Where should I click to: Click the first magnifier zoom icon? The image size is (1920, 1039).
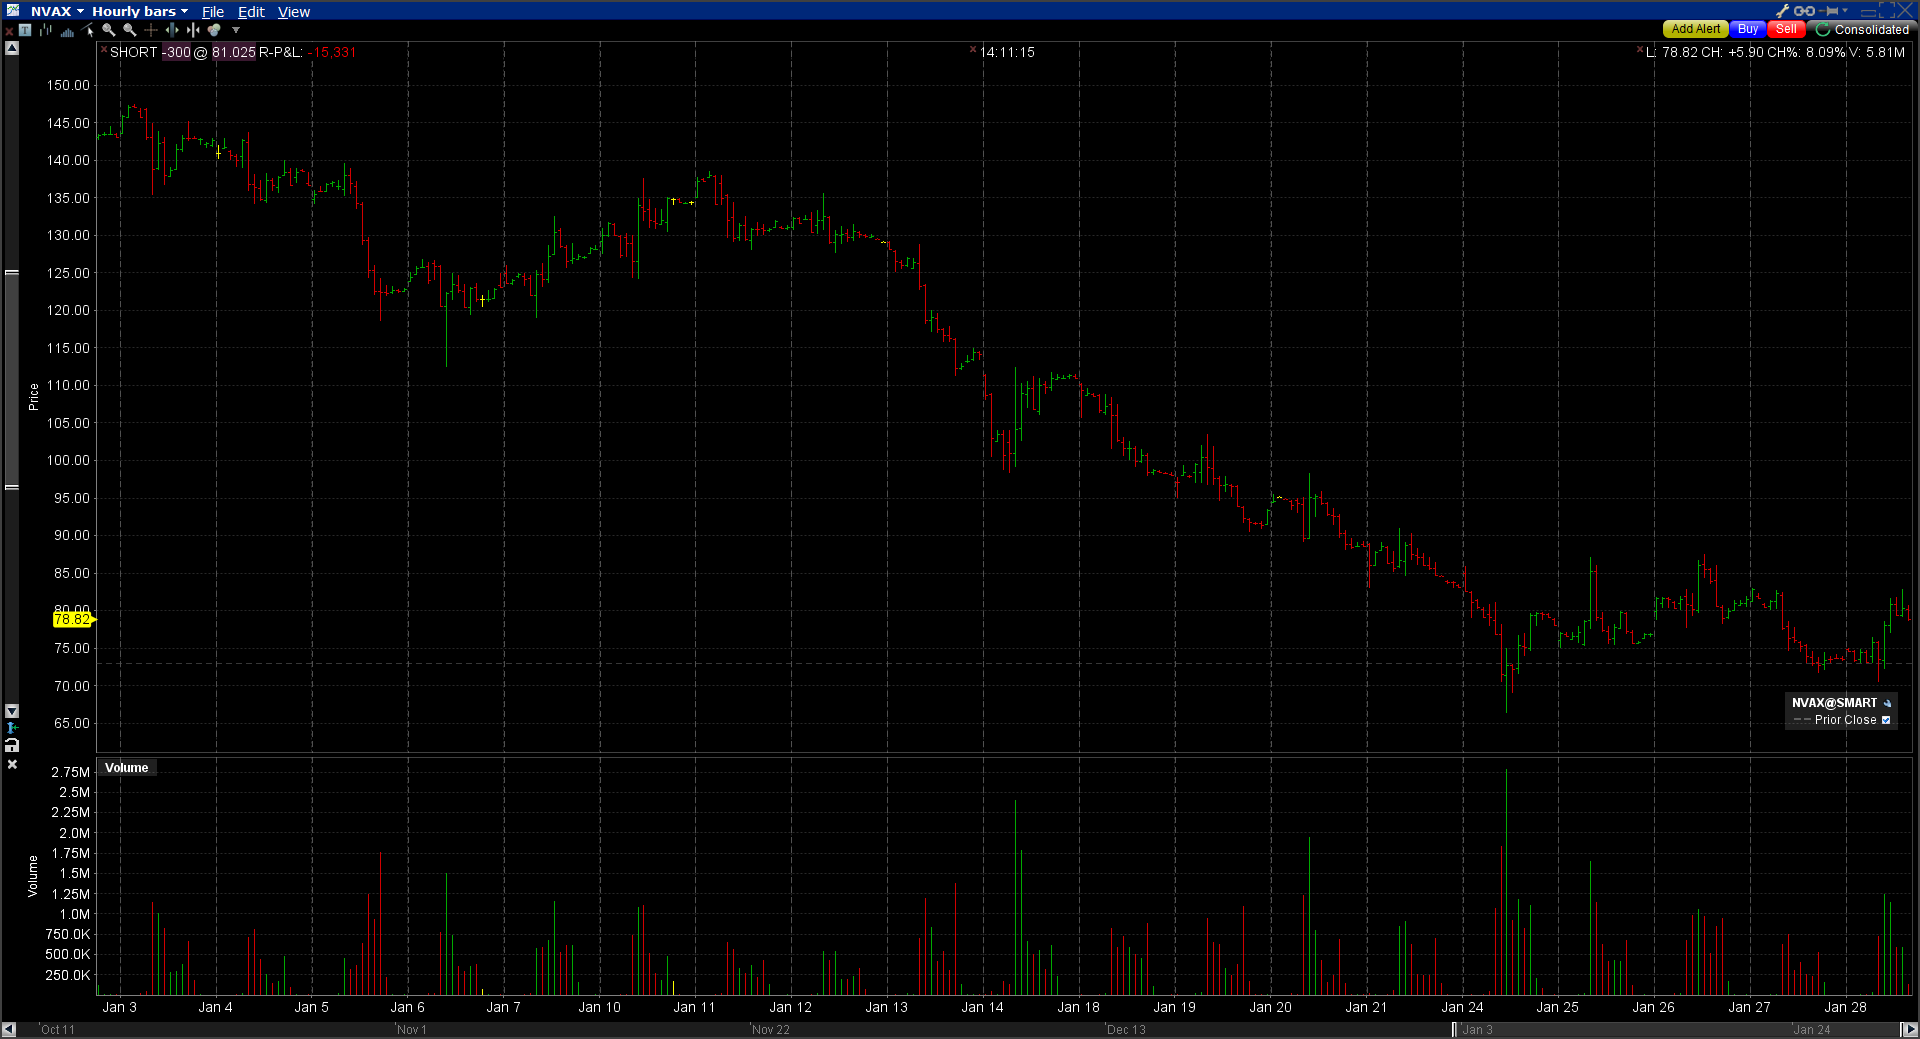[109, 30]
